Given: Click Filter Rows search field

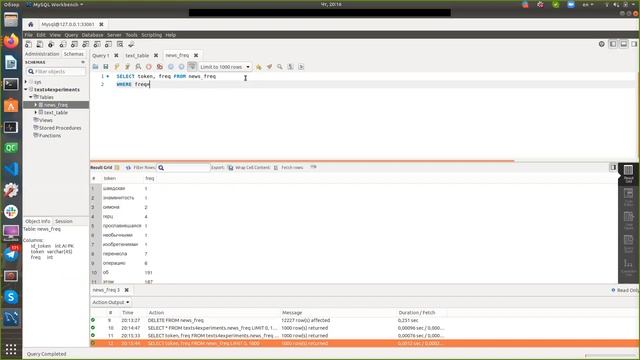Looking at the screenshot, I should 184,168.
